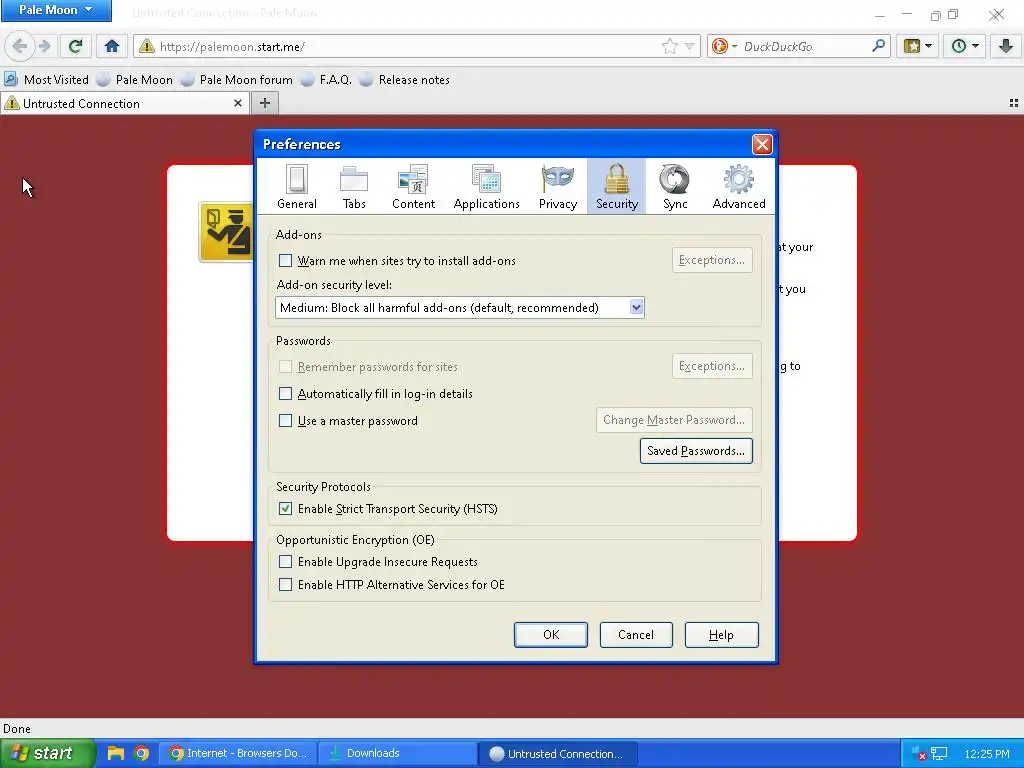The width and height of the screenshot is (1024, 768).
Task: Open Chrome from the quick launch bar
Action: pyautogui.click(x=141, y=753)
